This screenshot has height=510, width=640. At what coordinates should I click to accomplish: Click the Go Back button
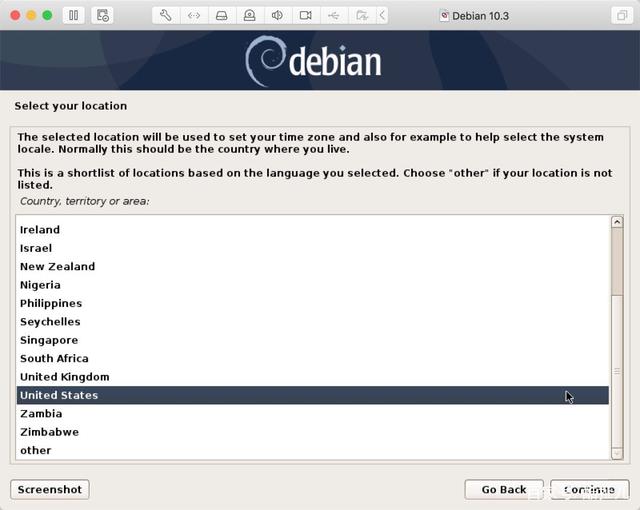tap(504, 489)
